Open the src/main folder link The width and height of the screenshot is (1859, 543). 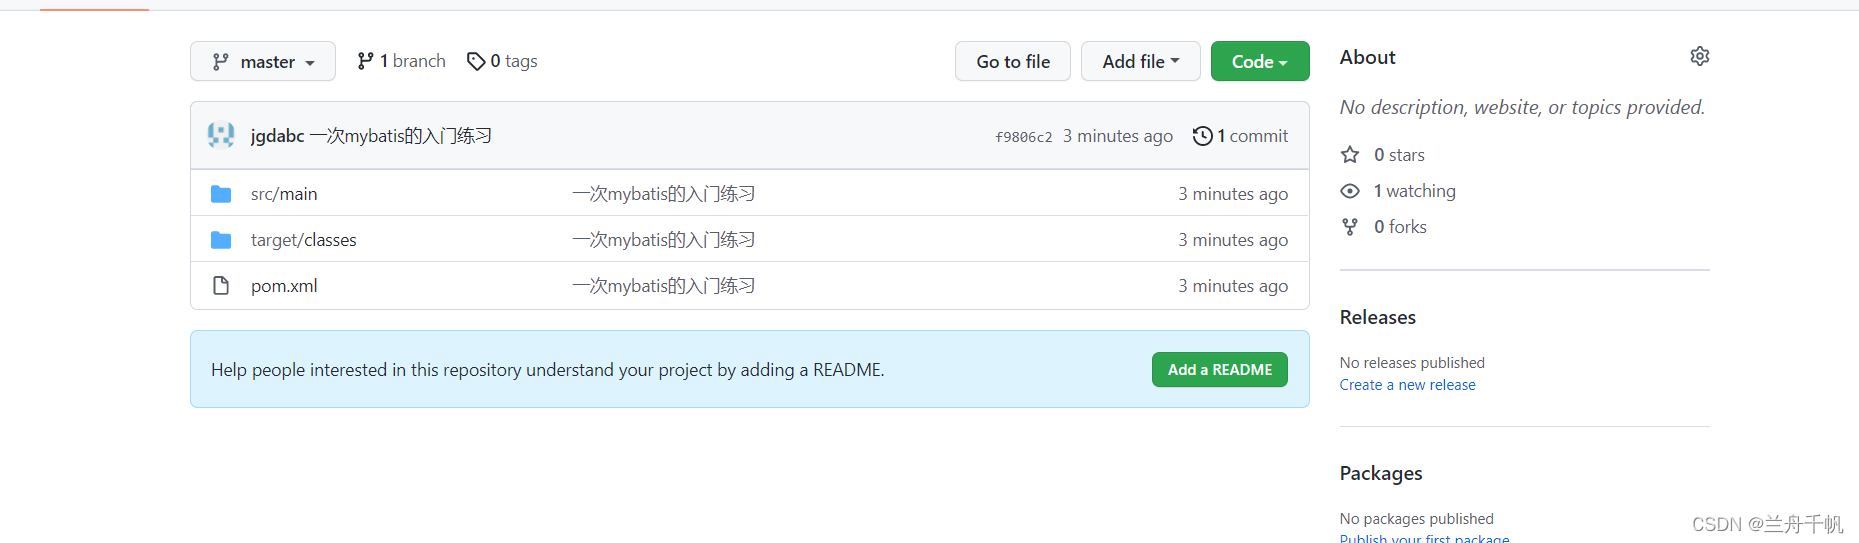(284, 194)
